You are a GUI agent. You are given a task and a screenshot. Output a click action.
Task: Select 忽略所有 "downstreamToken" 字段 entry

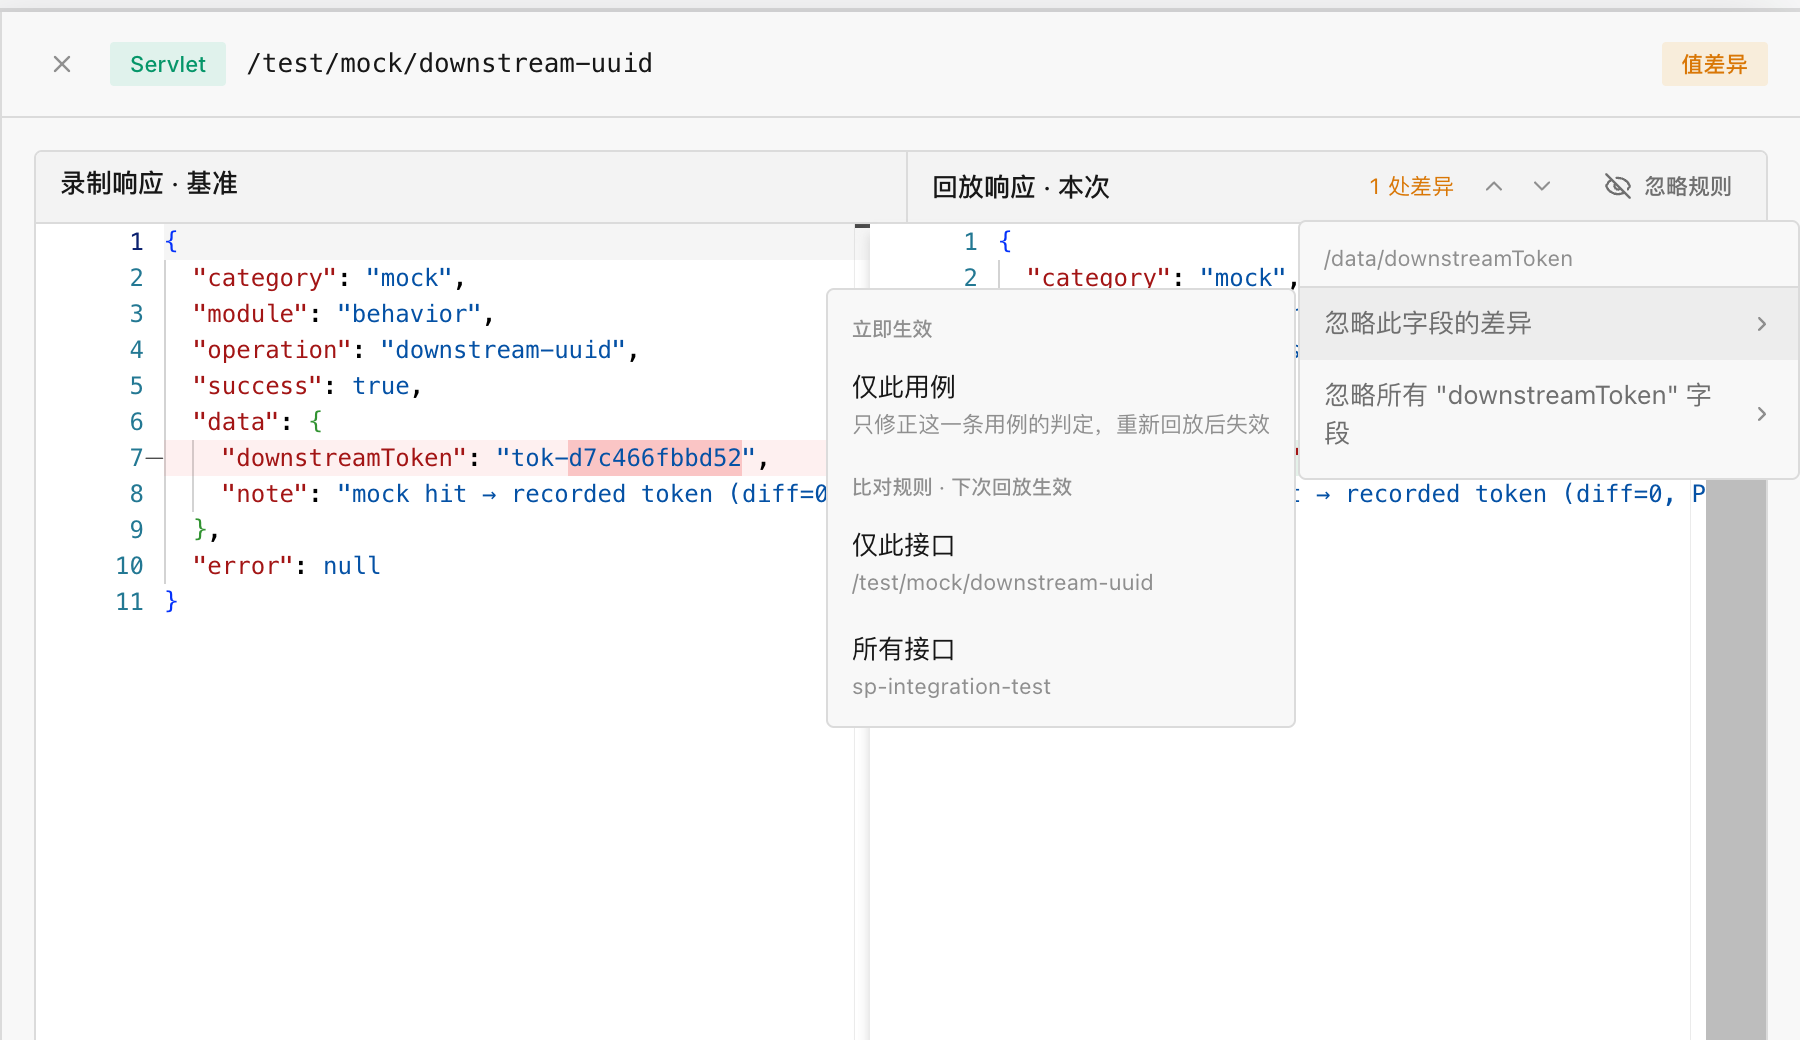1548,414
